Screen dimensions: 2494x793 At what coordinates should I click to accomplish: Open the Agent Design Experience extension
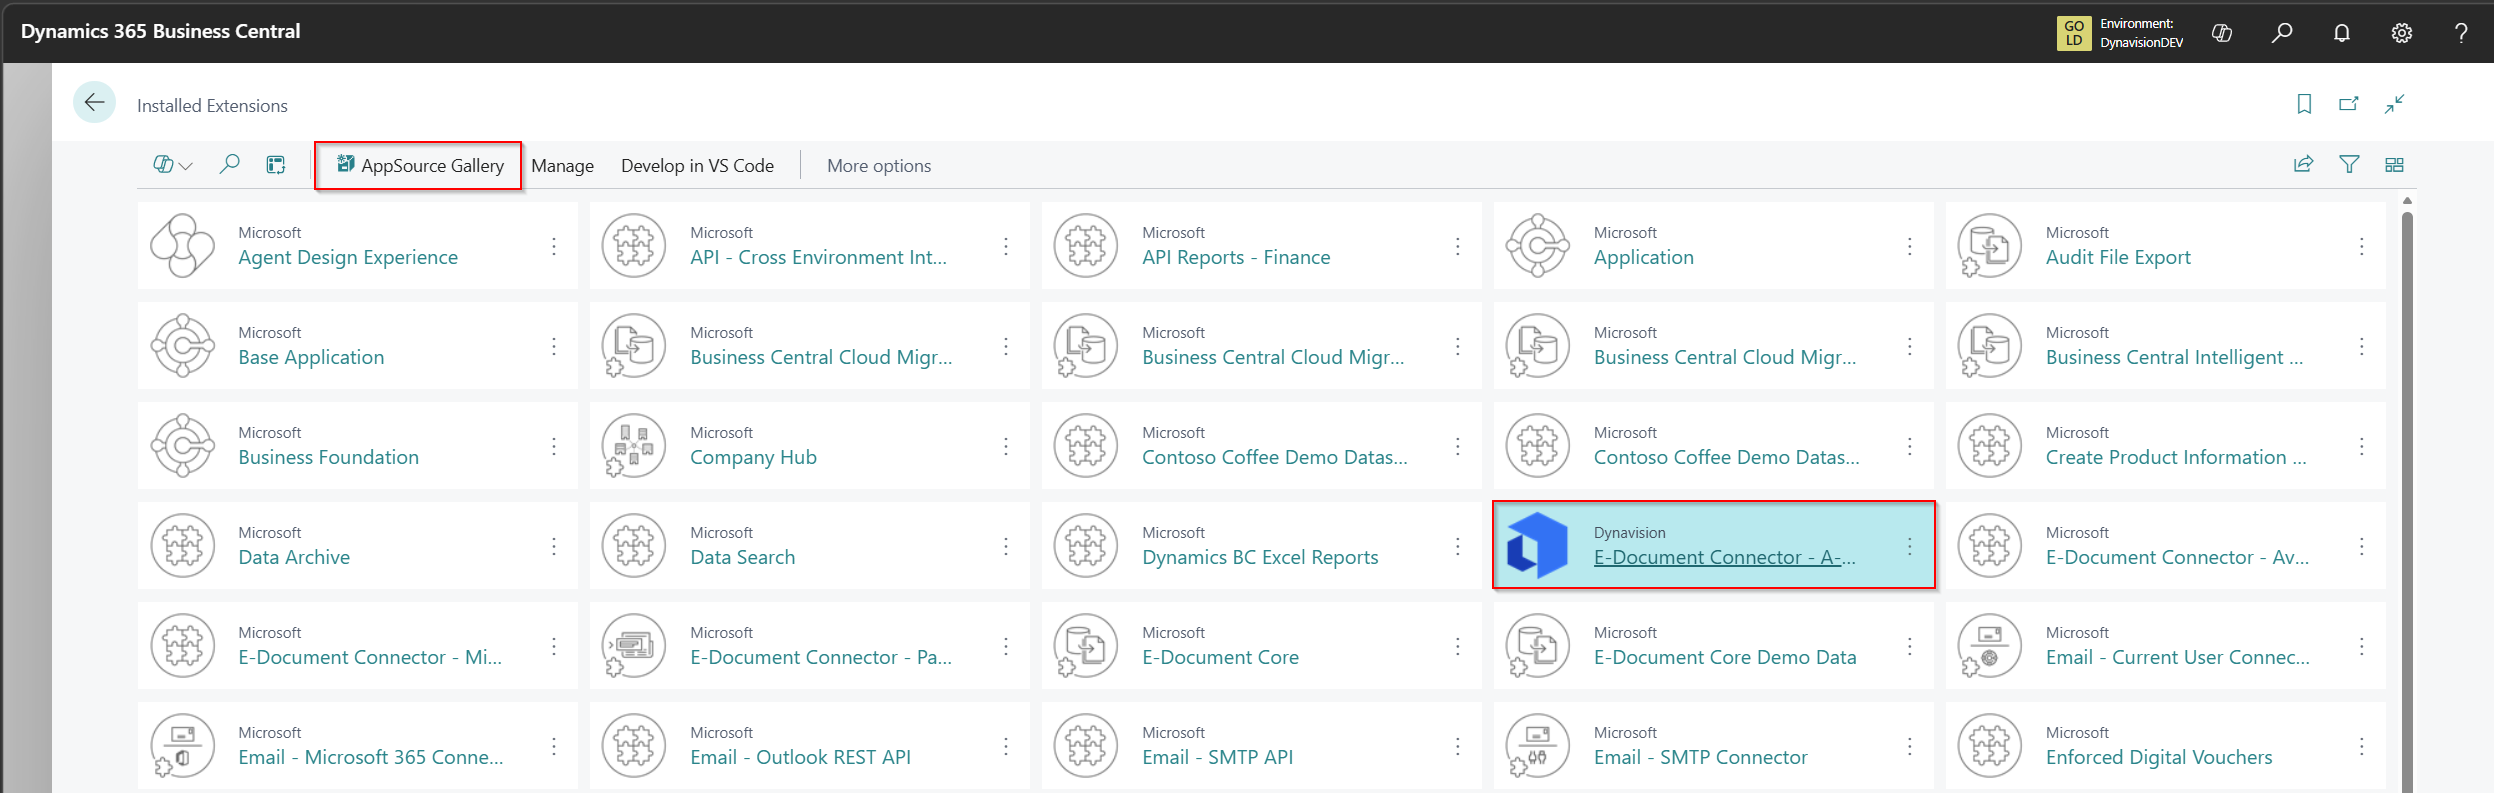coord(348,258)
